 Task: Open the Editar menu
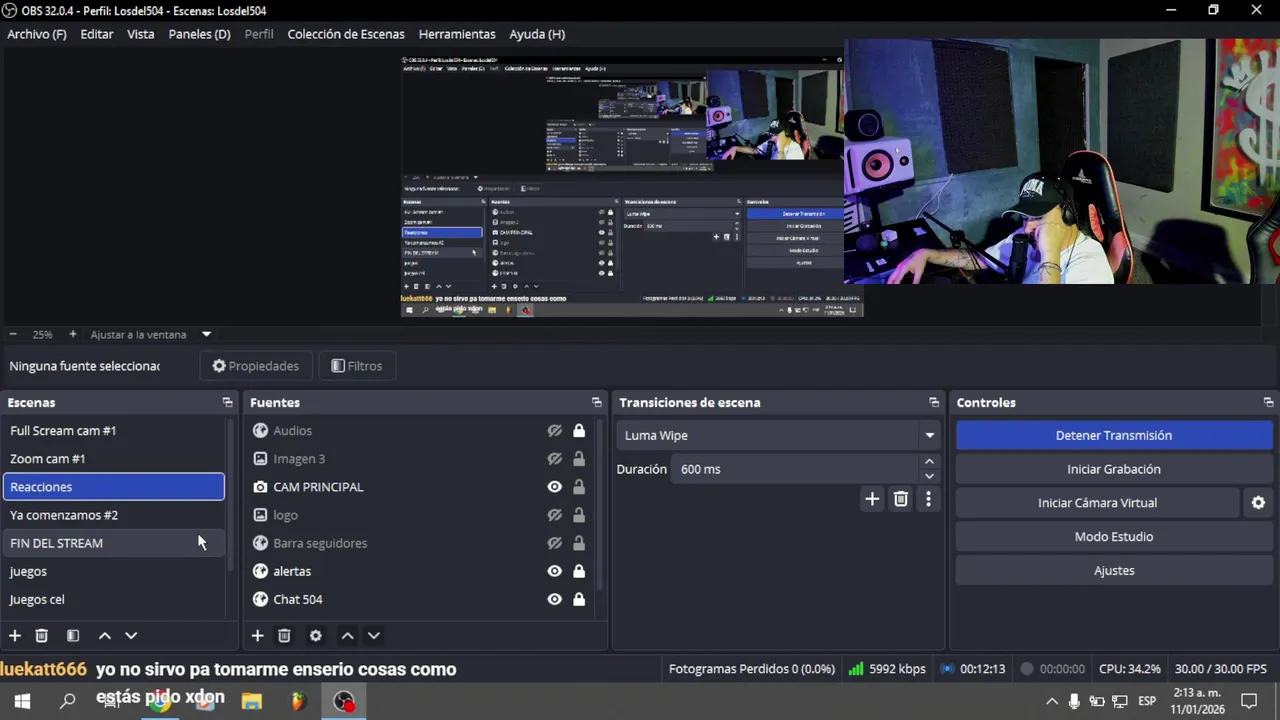point(97,34)
